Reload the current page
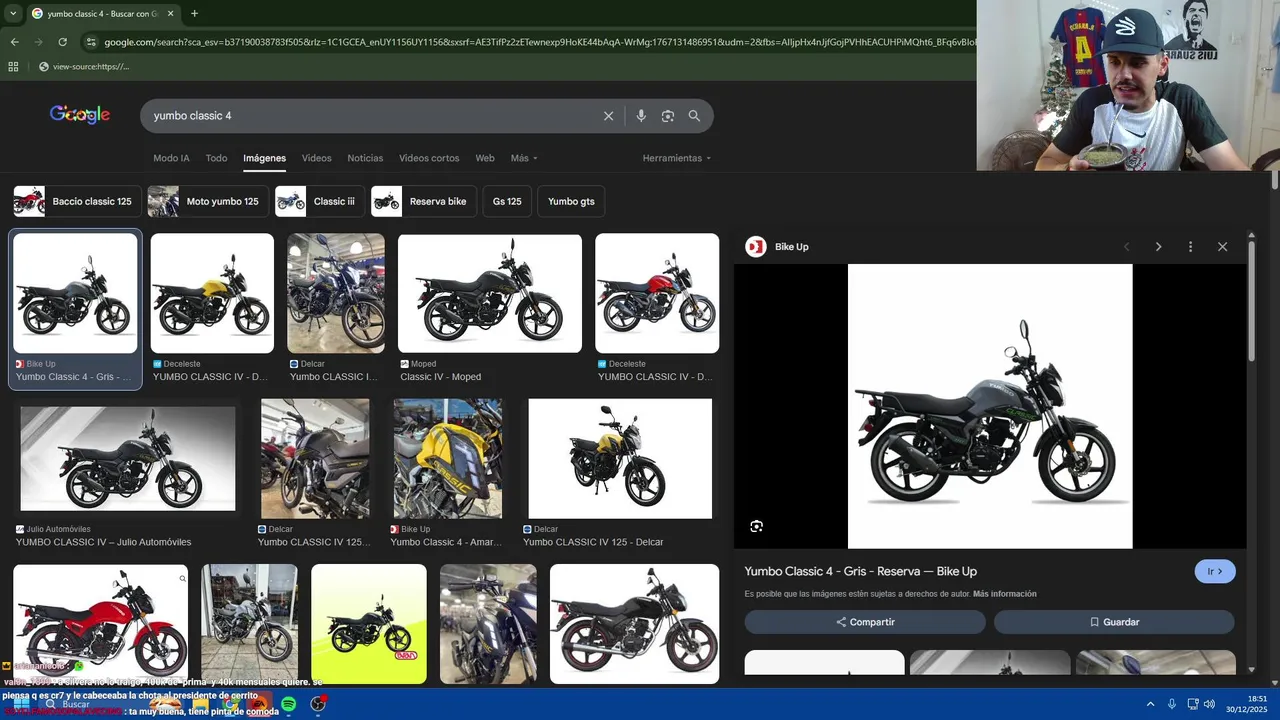Viewport: 1280px width, 720px height. 62,42
